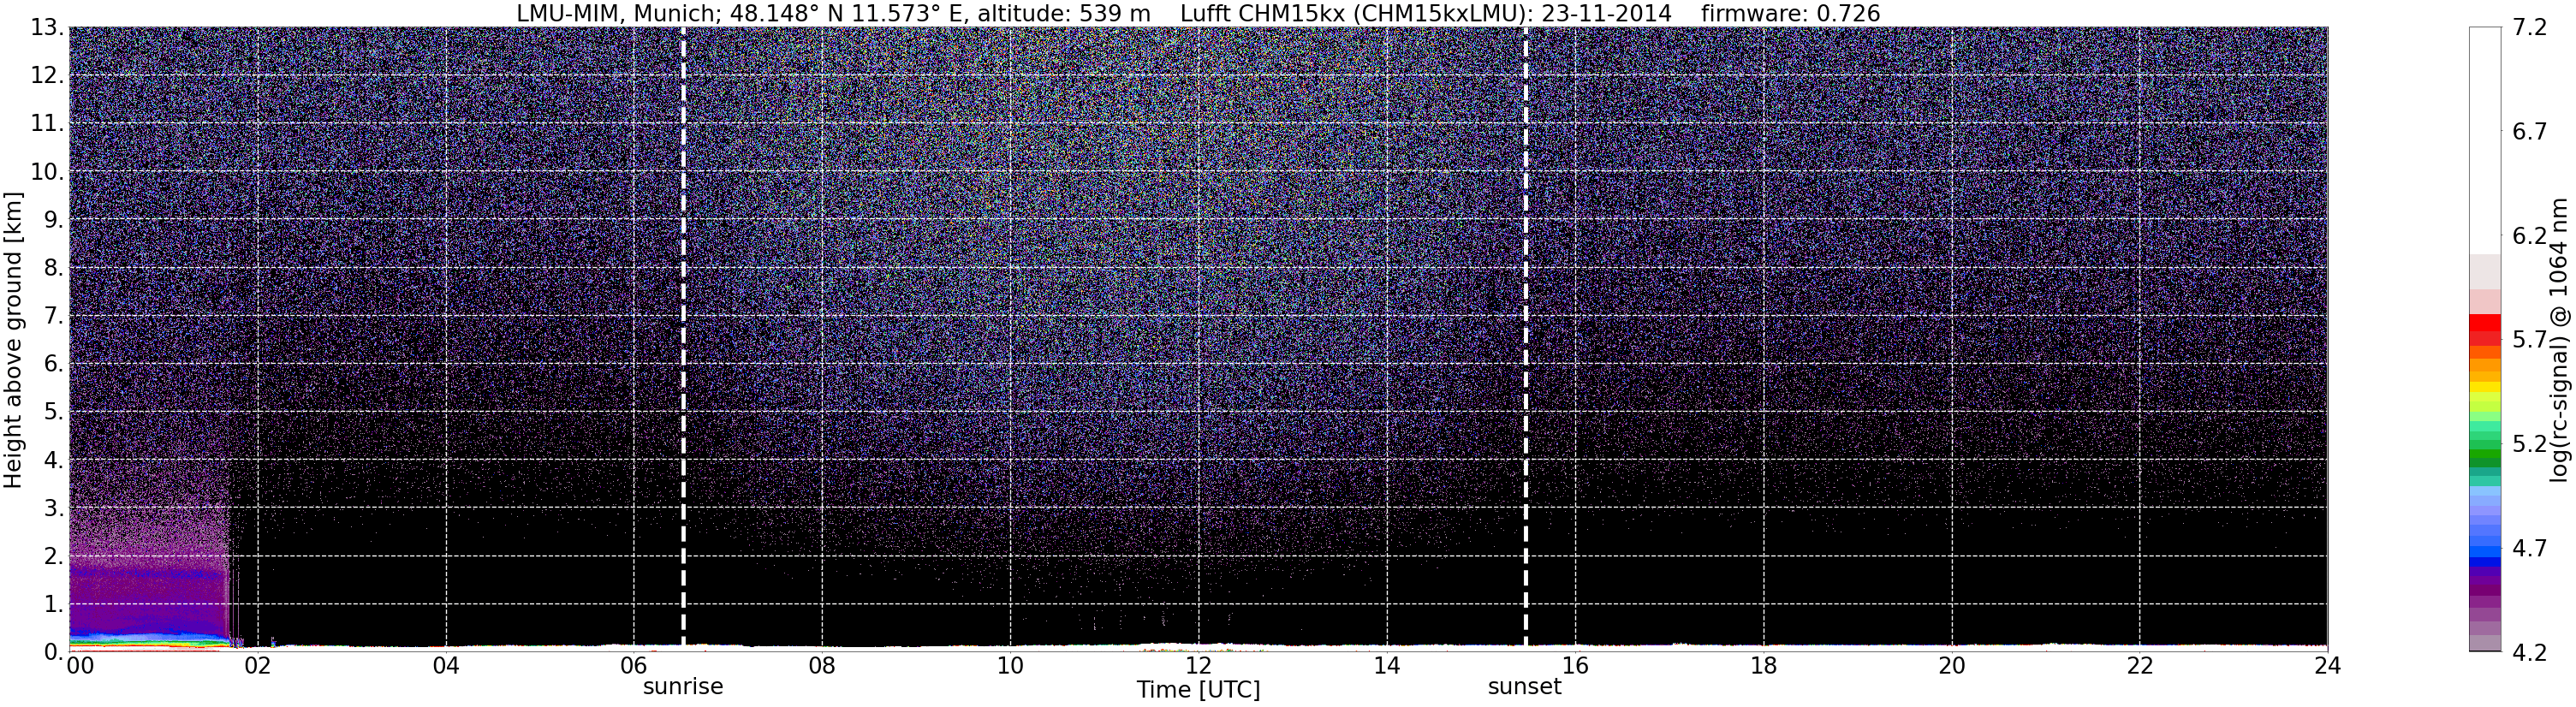Click the 'Time [UTC]' x-axis label
The height and width of the screenshot is (707, 2576).
[1198, 690]
